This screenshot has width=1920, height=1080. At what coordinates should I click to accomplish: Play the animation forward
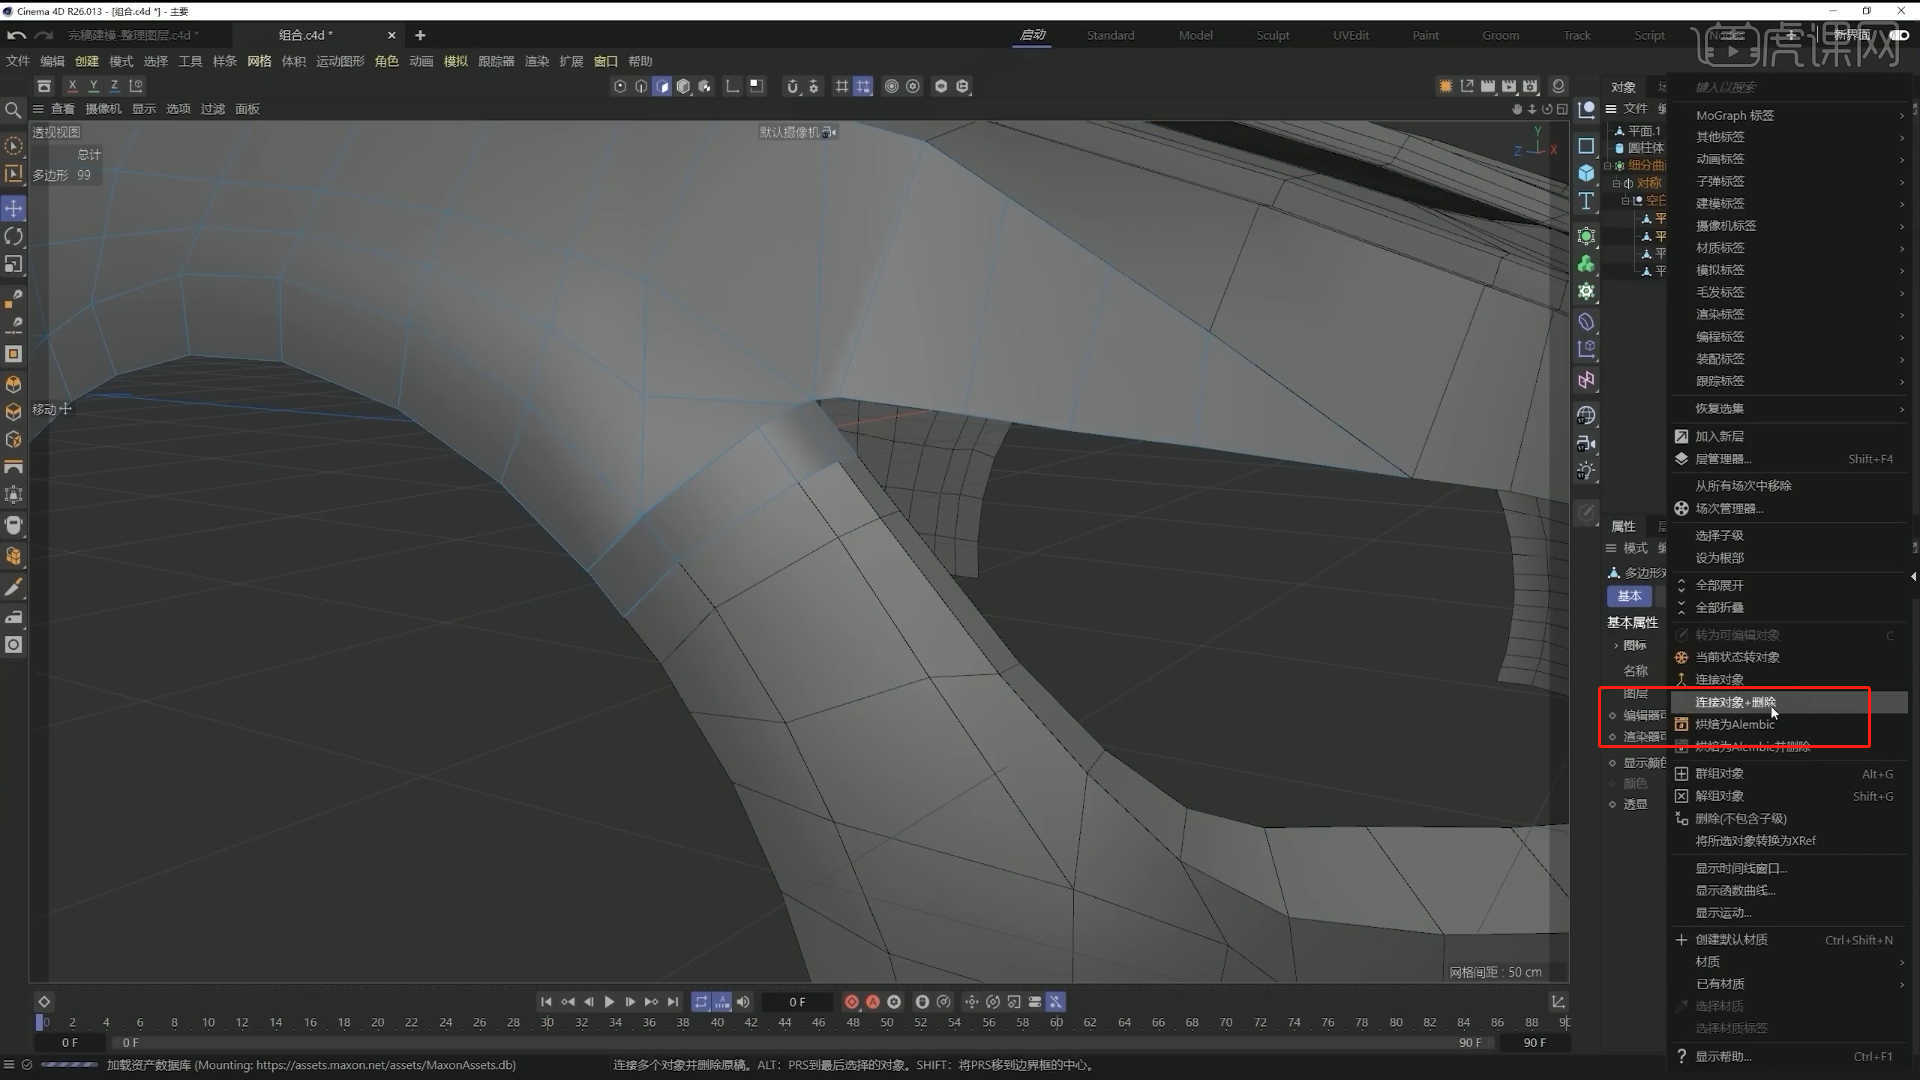pyautogui.click(x=609, y=1002)
